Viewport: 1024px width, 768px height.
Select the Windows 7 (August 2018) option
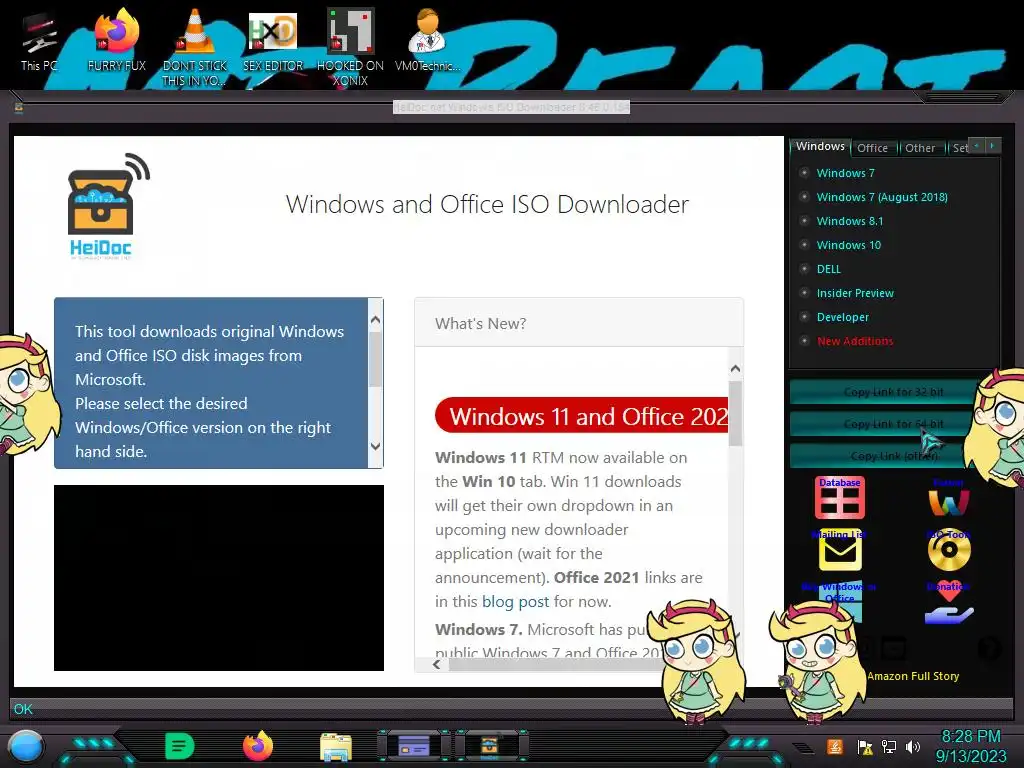pos(874,197)
